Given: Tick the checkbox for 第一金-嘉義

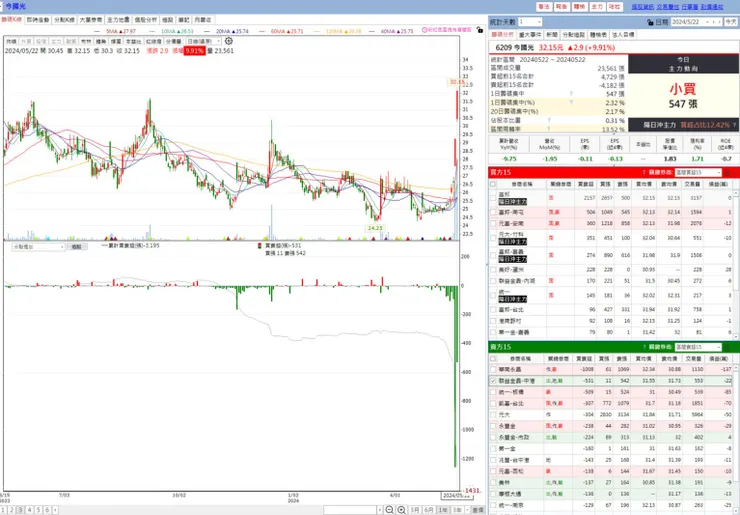Looking at the screenshot, I should point(493,332).
